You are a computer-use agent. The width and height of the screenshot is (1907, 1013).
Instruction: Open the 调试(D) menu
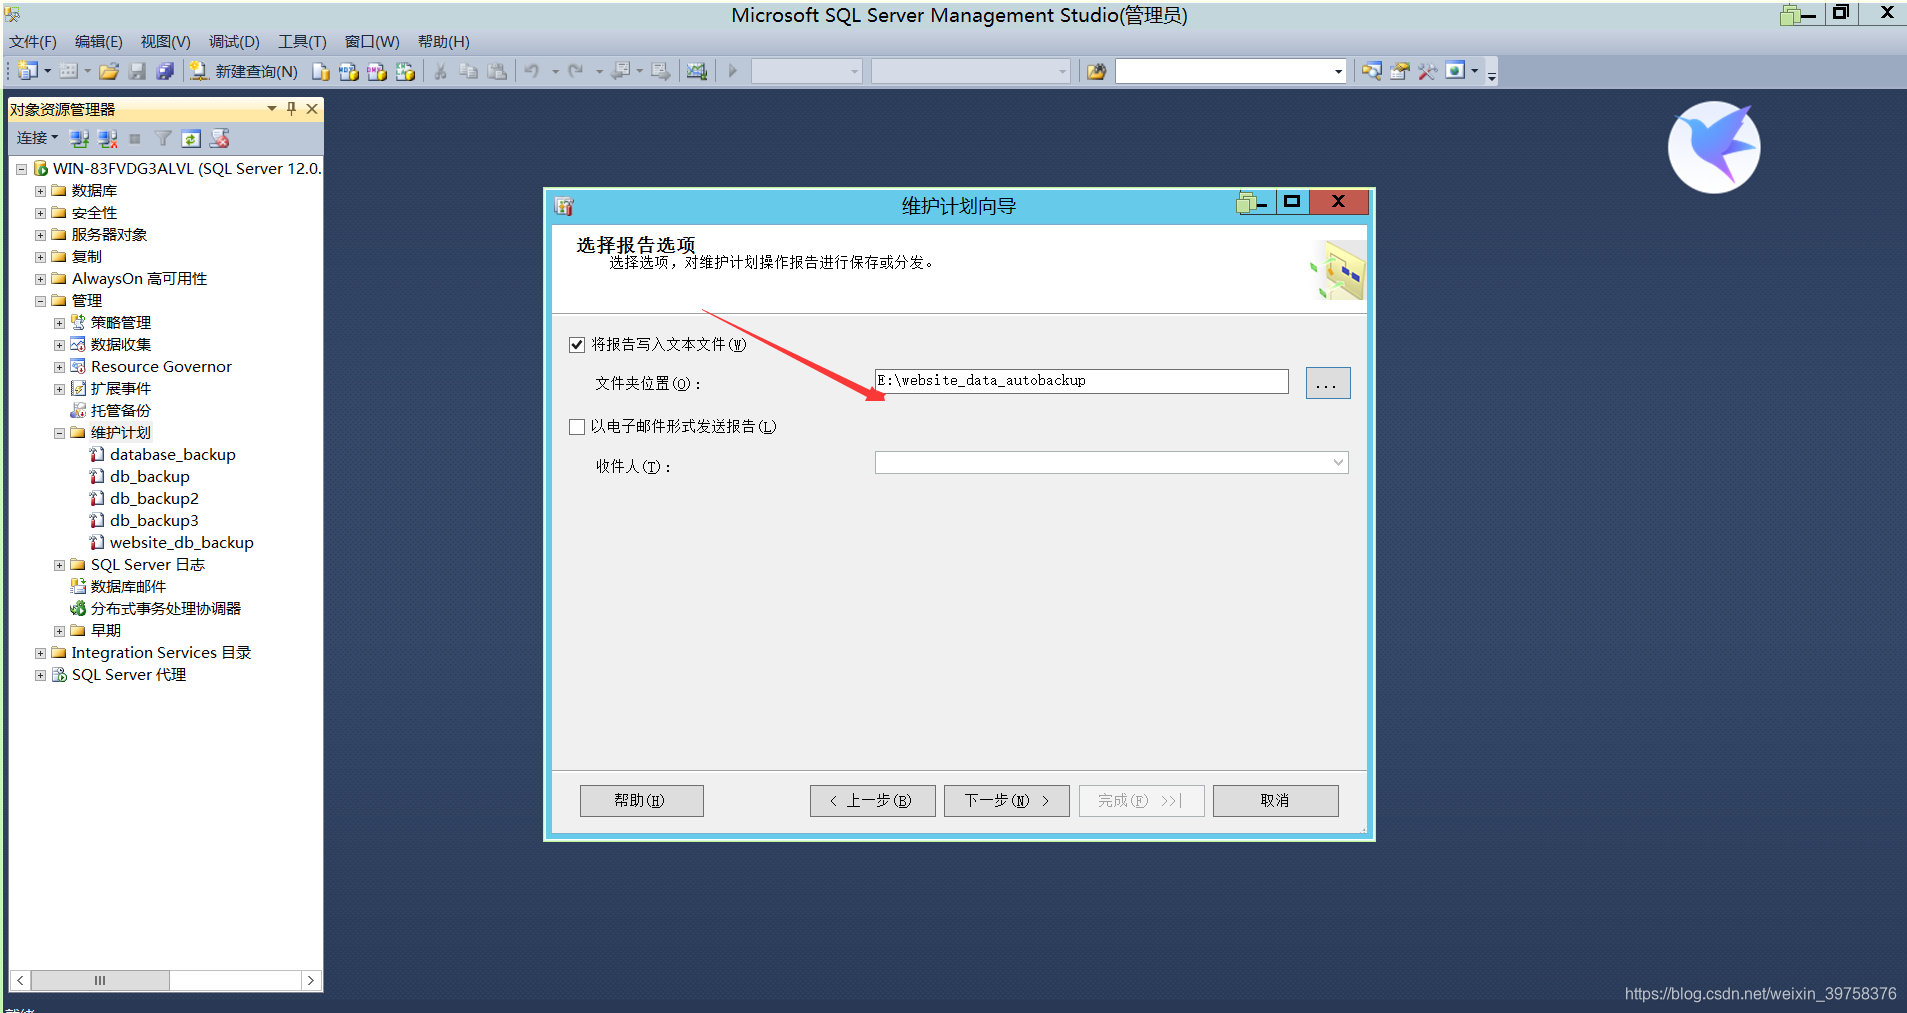(x=234, y=42)
